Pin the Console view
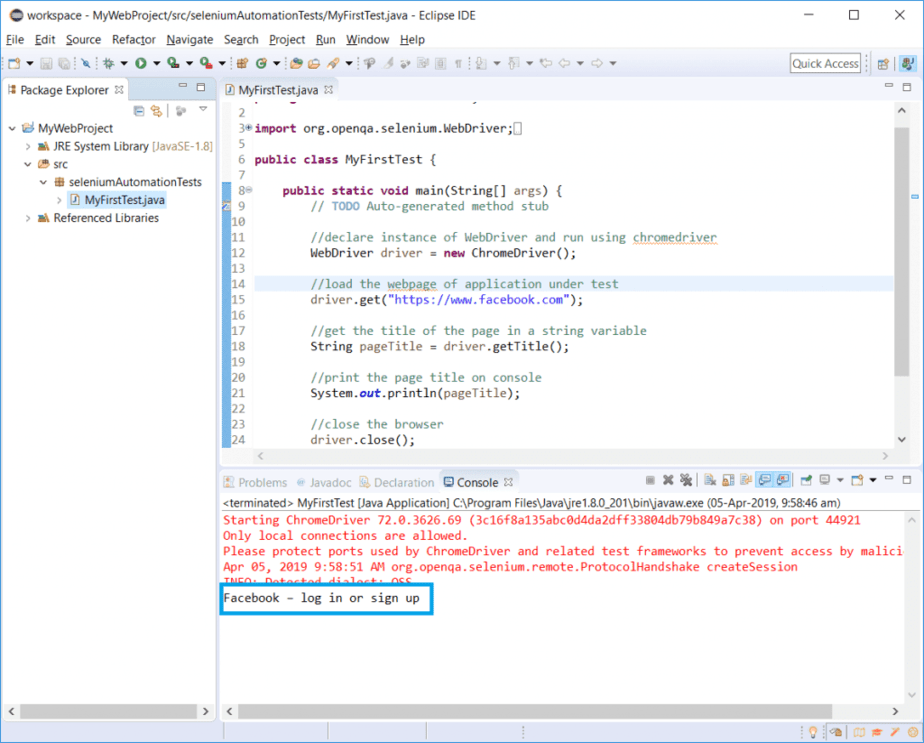 tap(805, 480)
